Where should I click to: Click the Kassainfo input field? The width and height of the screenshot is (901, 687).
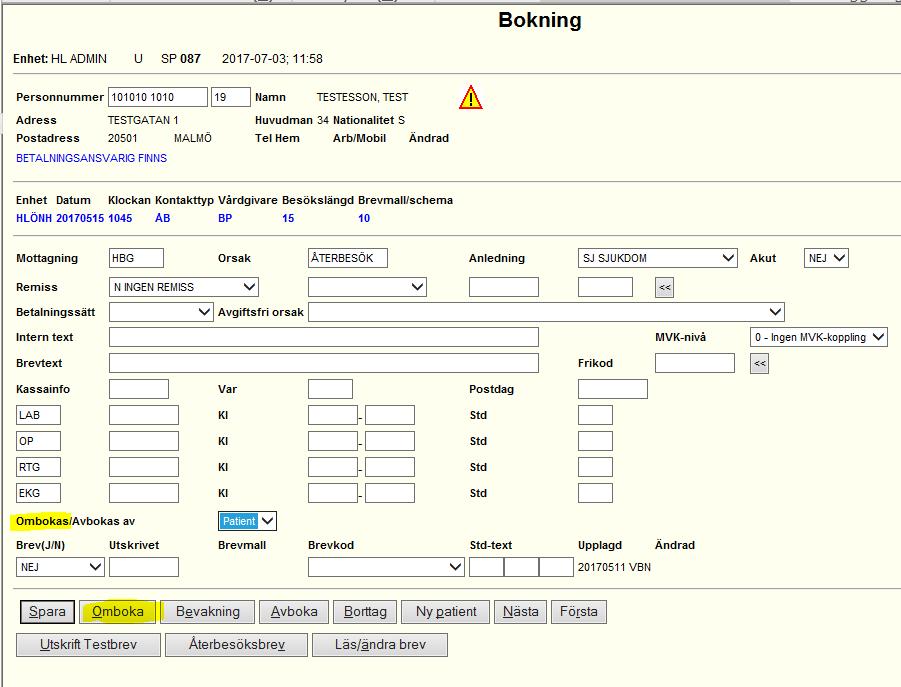coord(139,389)
